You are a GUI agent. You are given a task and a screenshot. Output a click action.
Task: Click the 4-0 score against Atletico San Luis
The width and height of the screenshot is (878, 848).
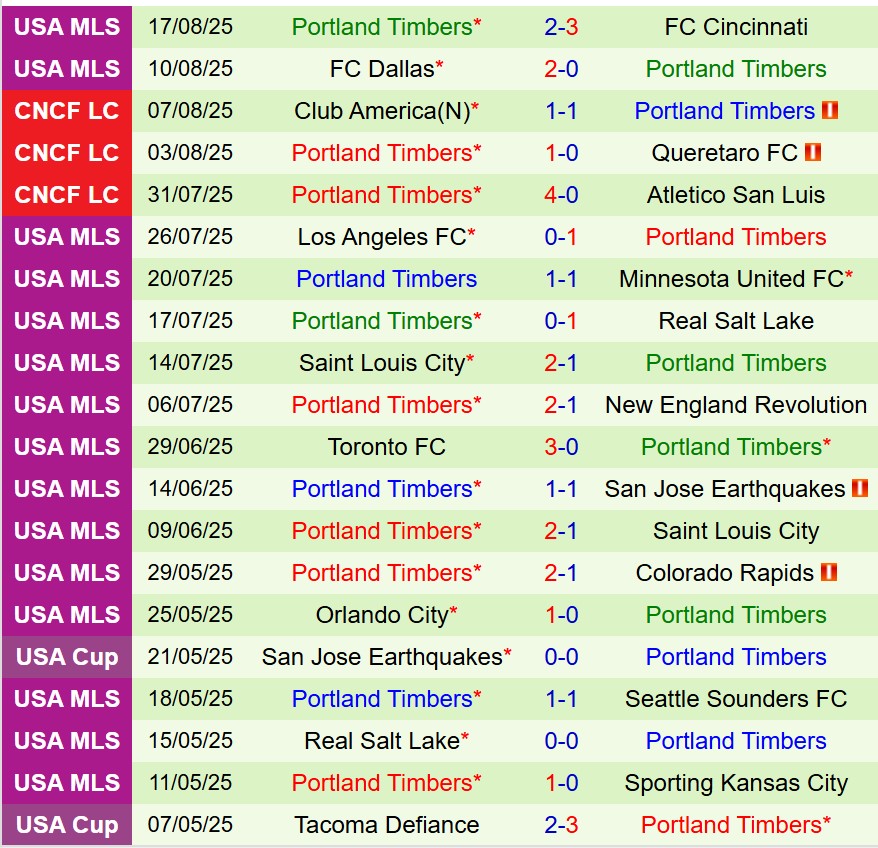pyautogui.click(x=561, y=195)
